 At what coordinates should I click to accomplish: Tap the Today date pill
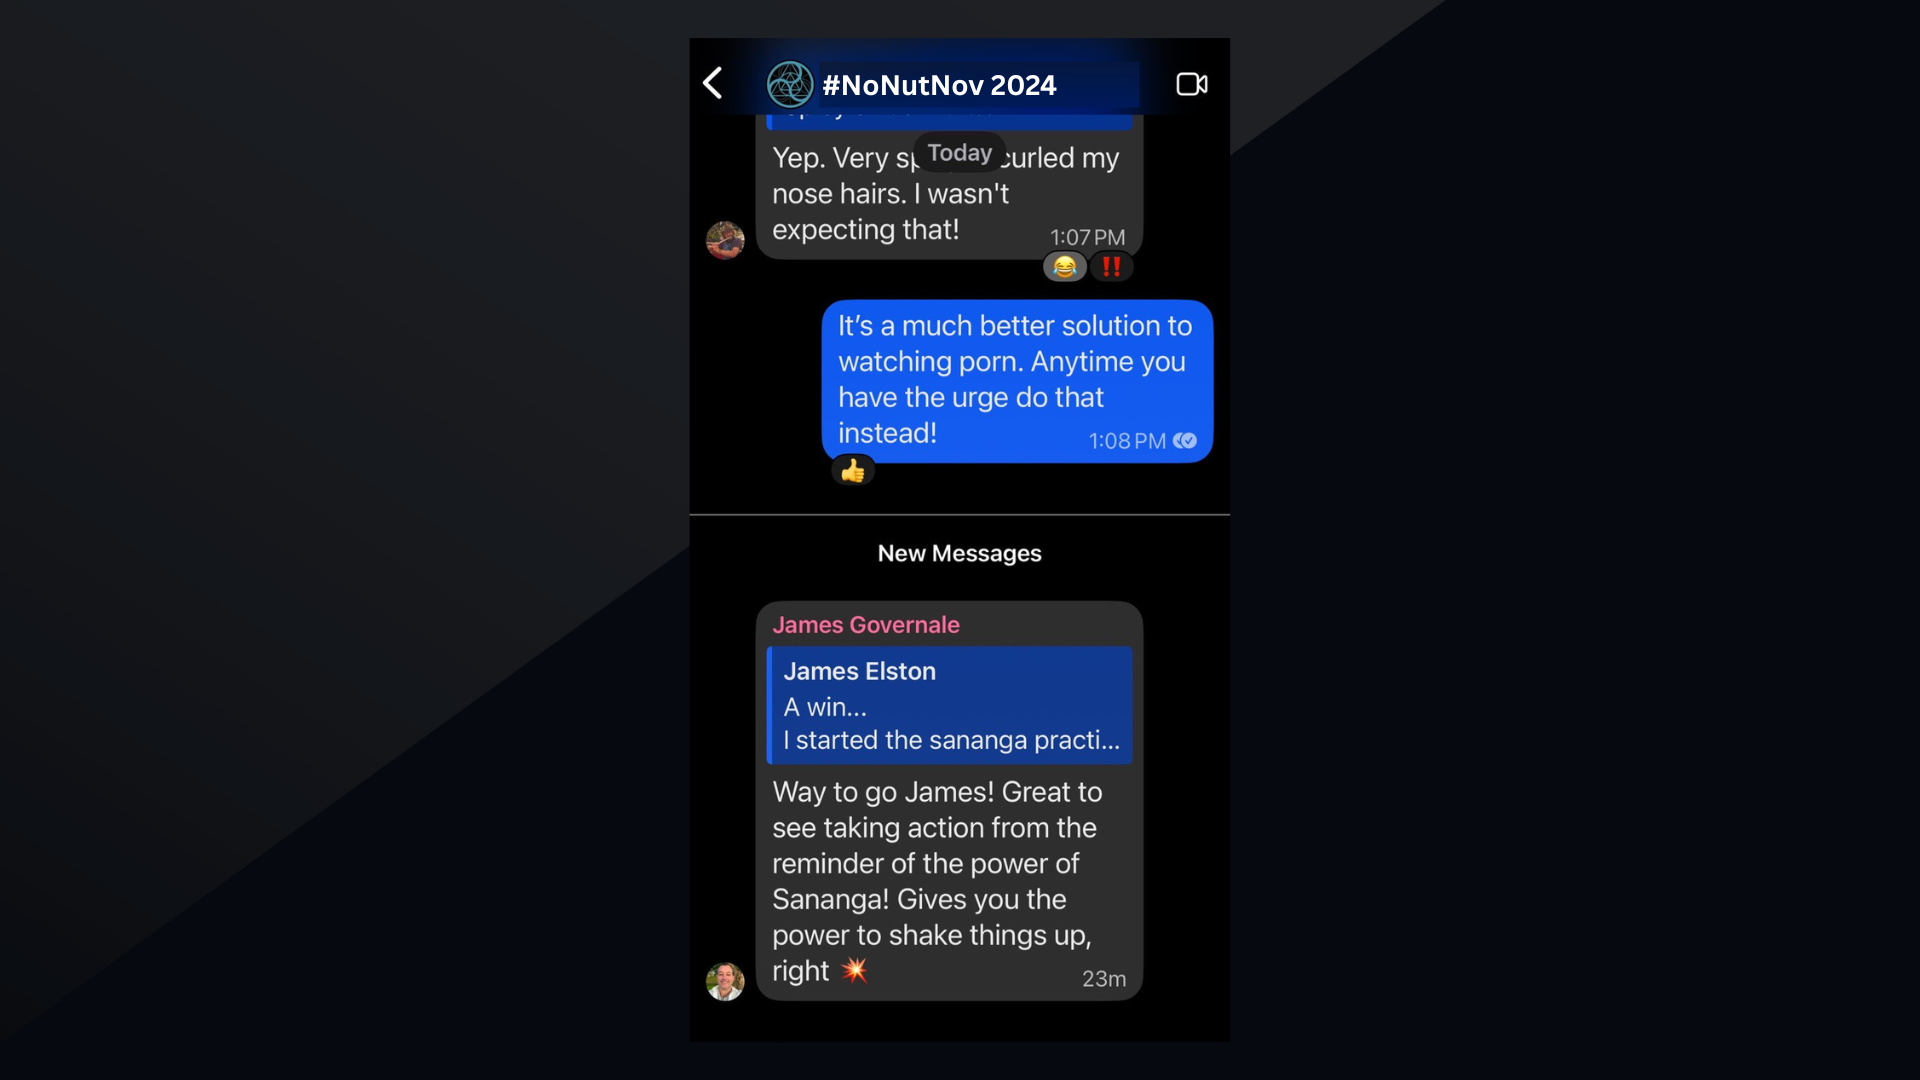pyautogui.click(x=959, y=153)
